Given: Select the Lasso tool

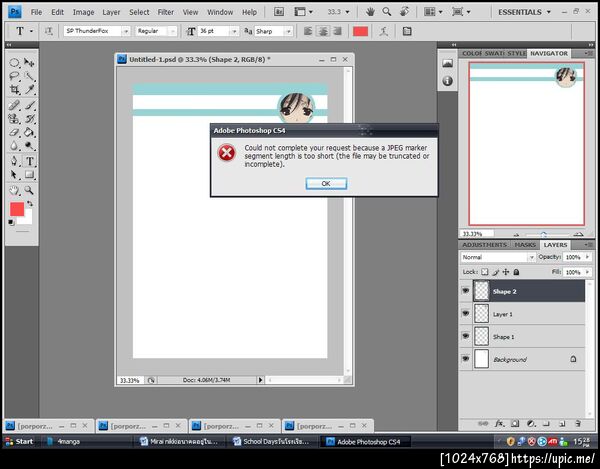Looking at the screenshot, I should pos(14,76).
